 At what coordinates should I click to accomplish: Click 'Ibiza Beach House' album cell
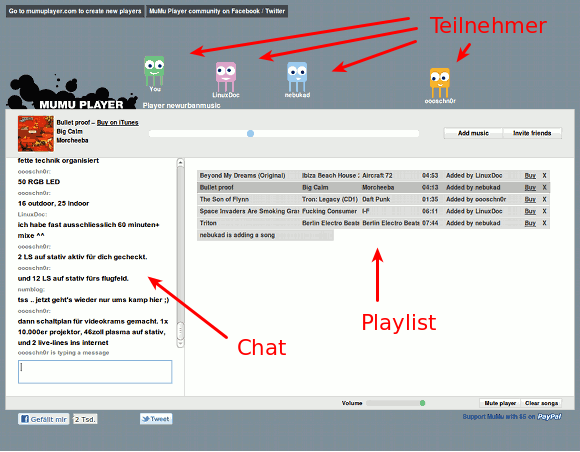coord(330,175)
